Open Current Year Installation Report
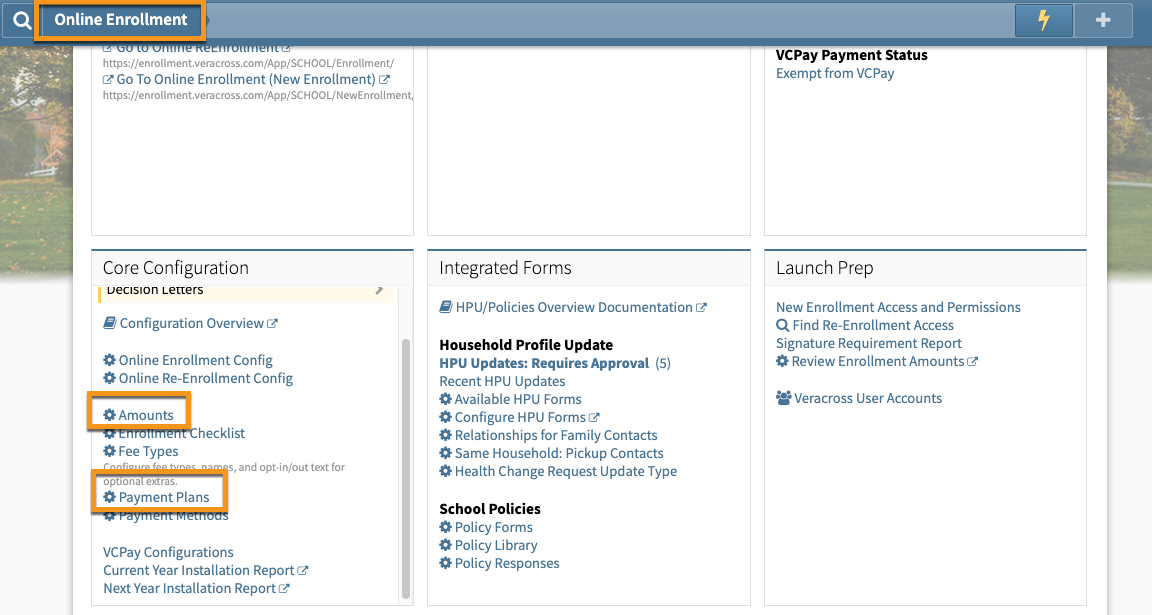This screenshot has height=615, width=1152. [198, 570]
